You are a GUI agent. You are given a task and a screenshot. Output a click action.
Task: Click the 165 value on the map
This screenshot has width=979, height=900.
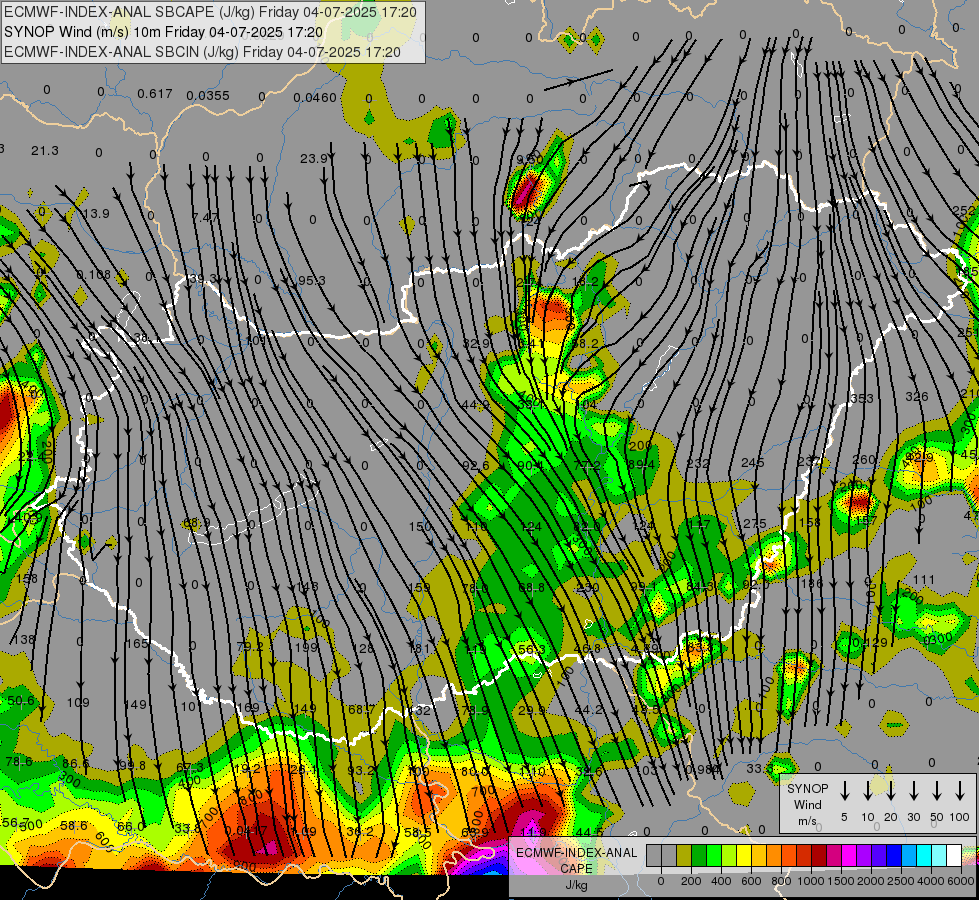(137, 643)
